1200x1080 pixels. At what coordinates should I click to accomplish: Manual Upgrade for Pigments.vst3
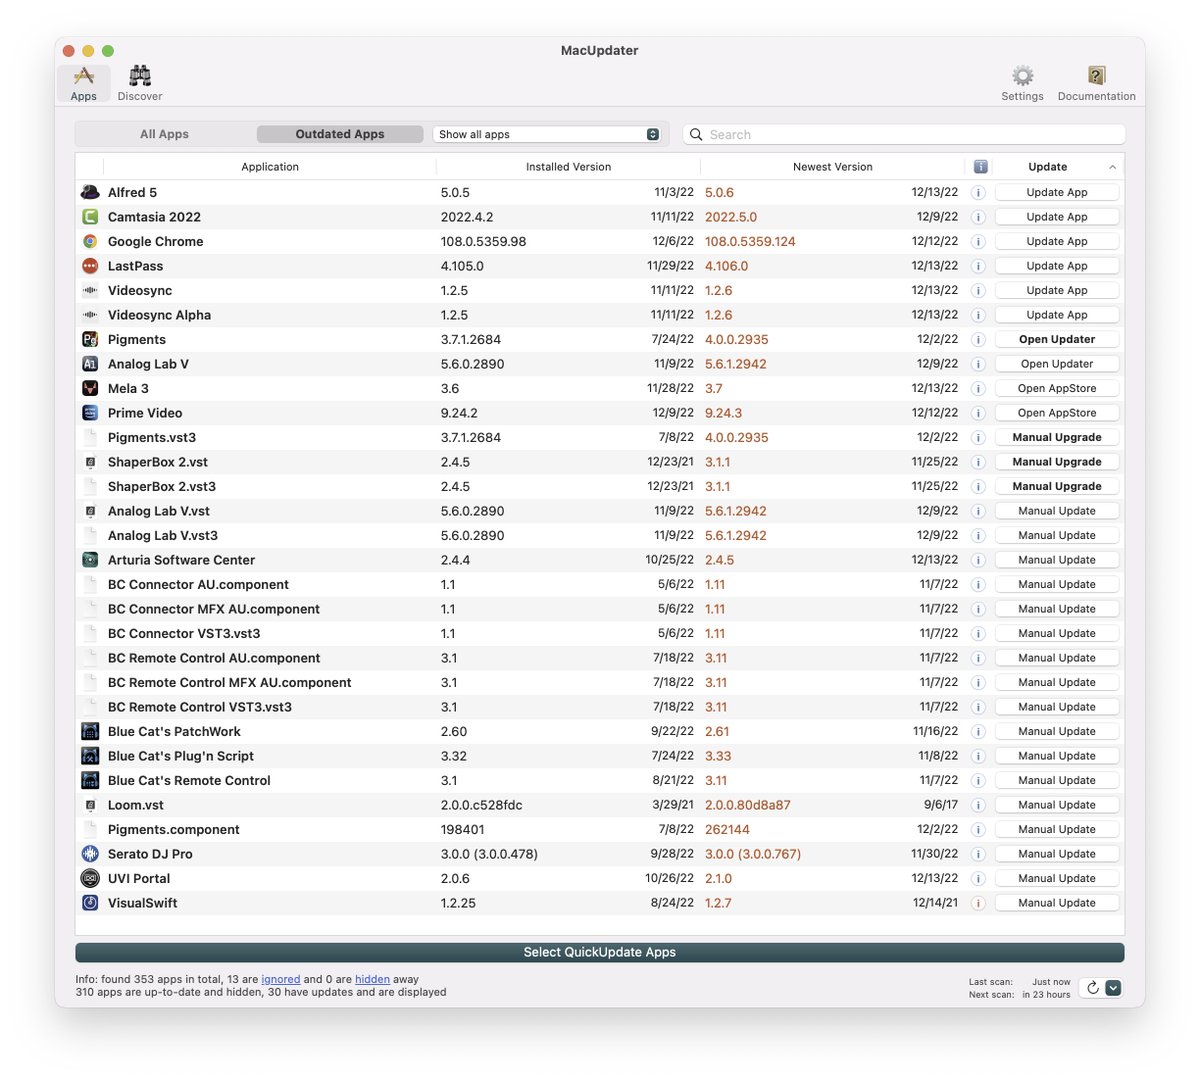pos(1057,437)
